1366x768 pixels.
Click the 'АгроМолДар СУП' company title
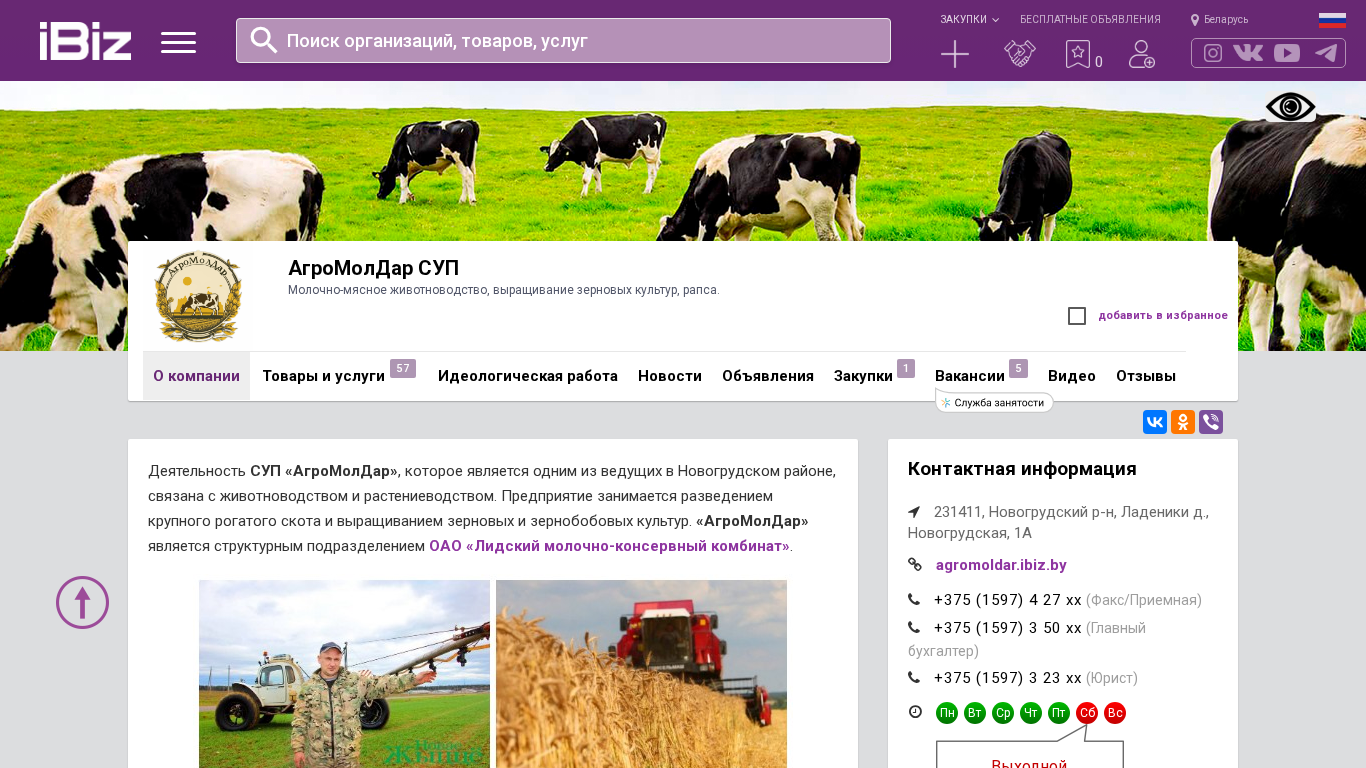(x=373, y=268)
